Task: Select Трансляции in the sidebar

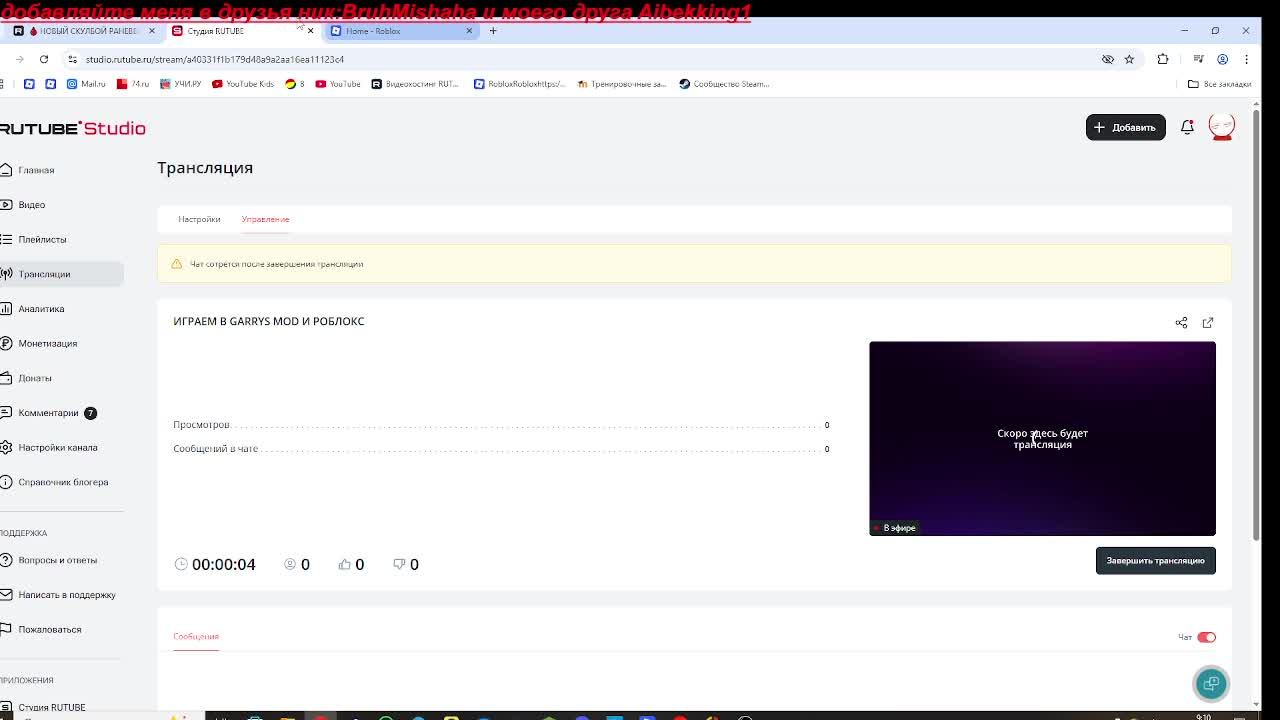Action: 44,274
